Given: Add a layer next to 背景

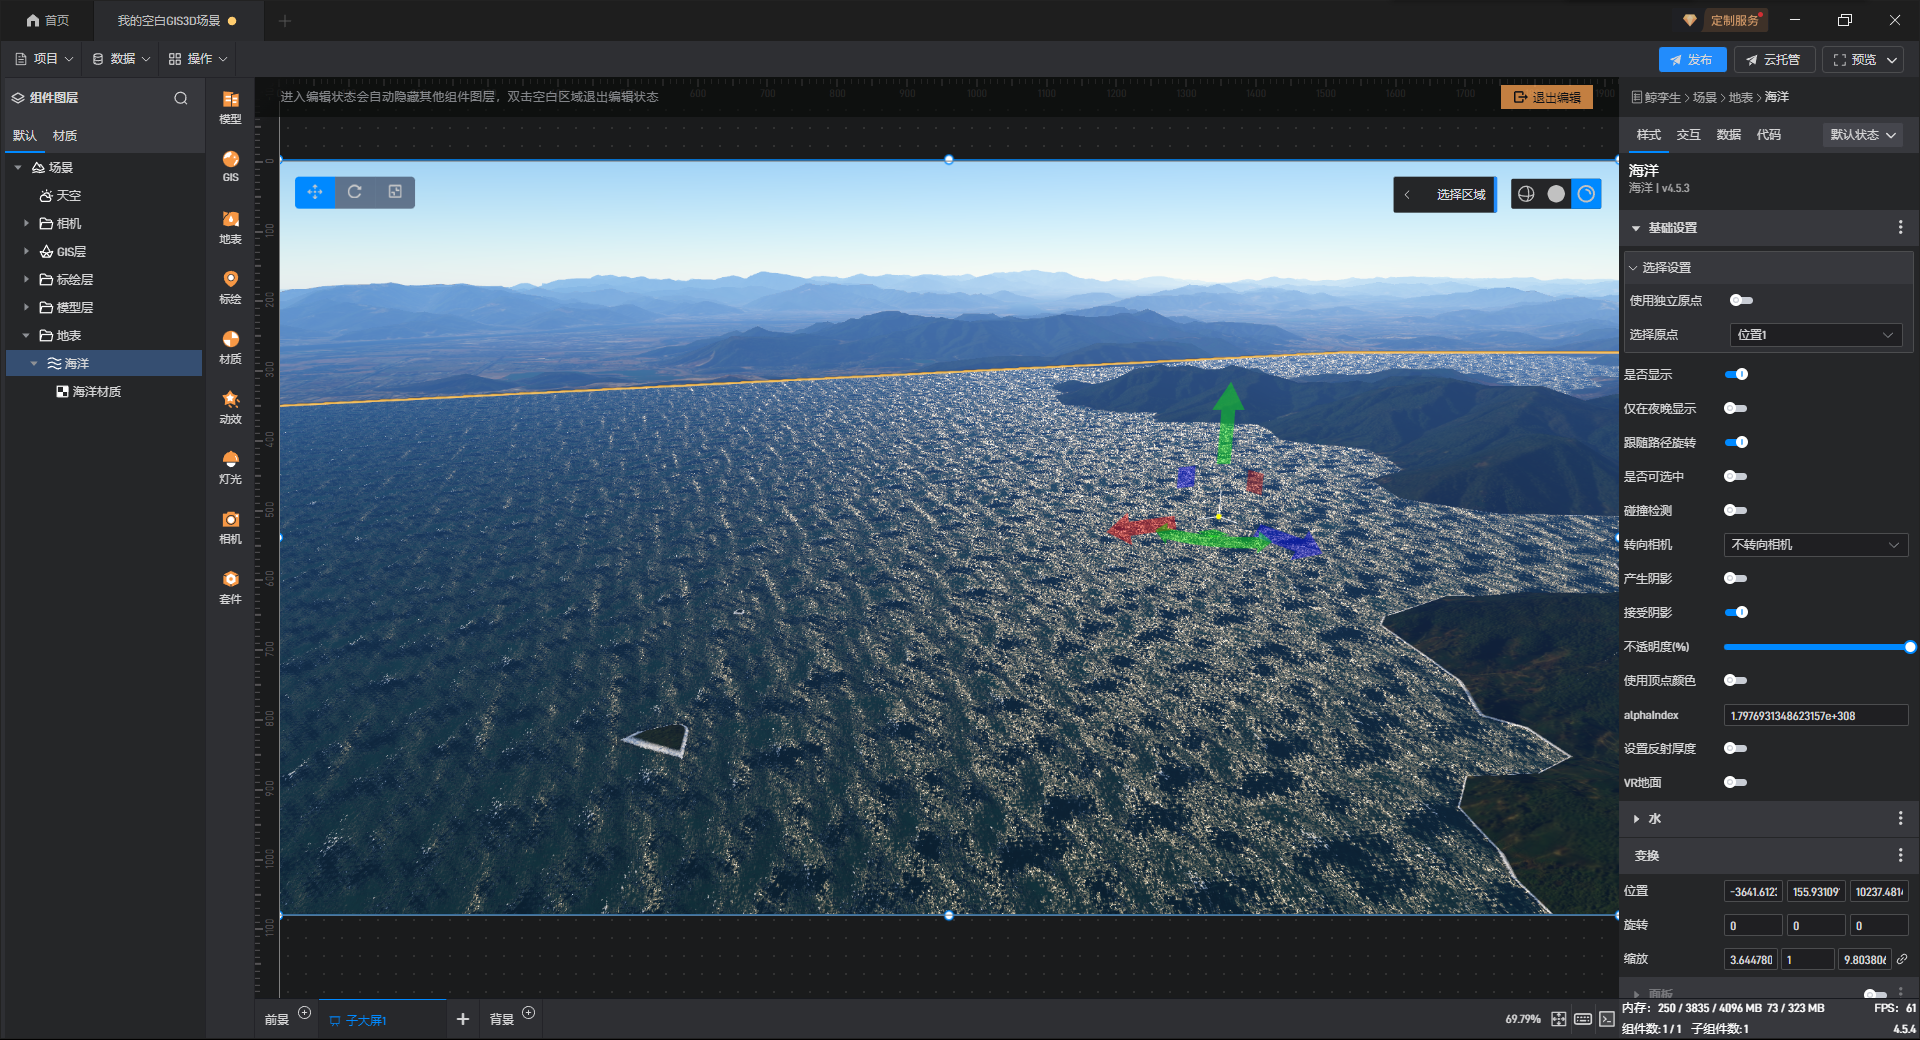Looking at the screenshot, I should [x=529, y=1013].
